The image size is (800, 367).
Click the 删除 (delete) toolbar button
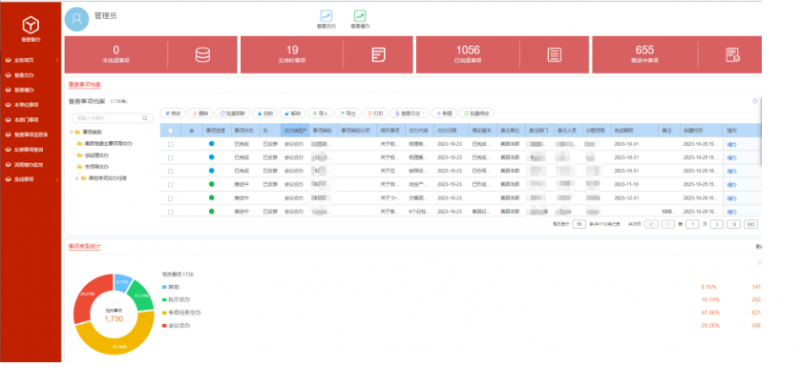(201, 113)
